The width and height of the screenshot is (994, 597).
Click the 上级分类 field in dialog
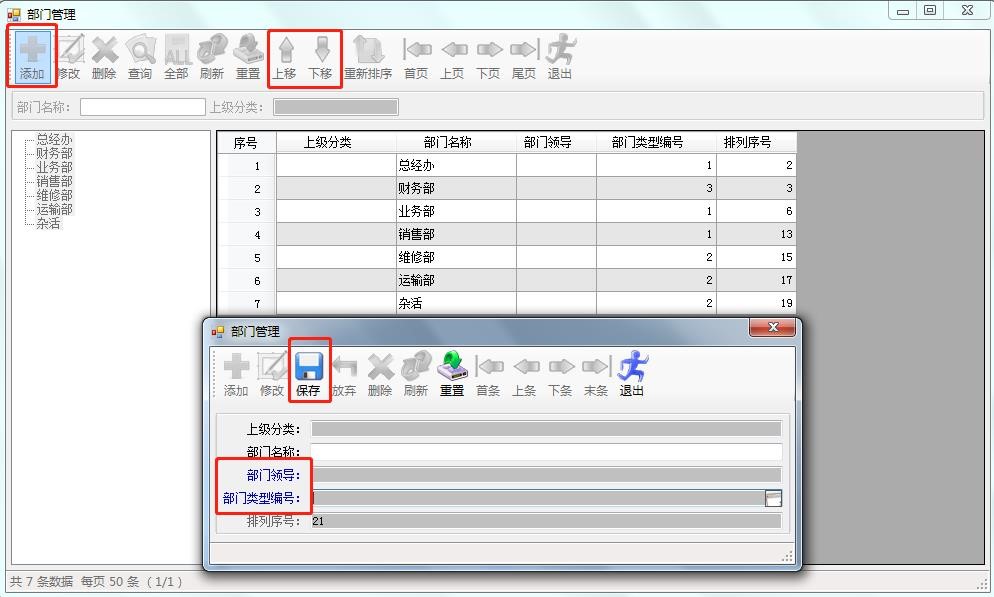point(546,429)
